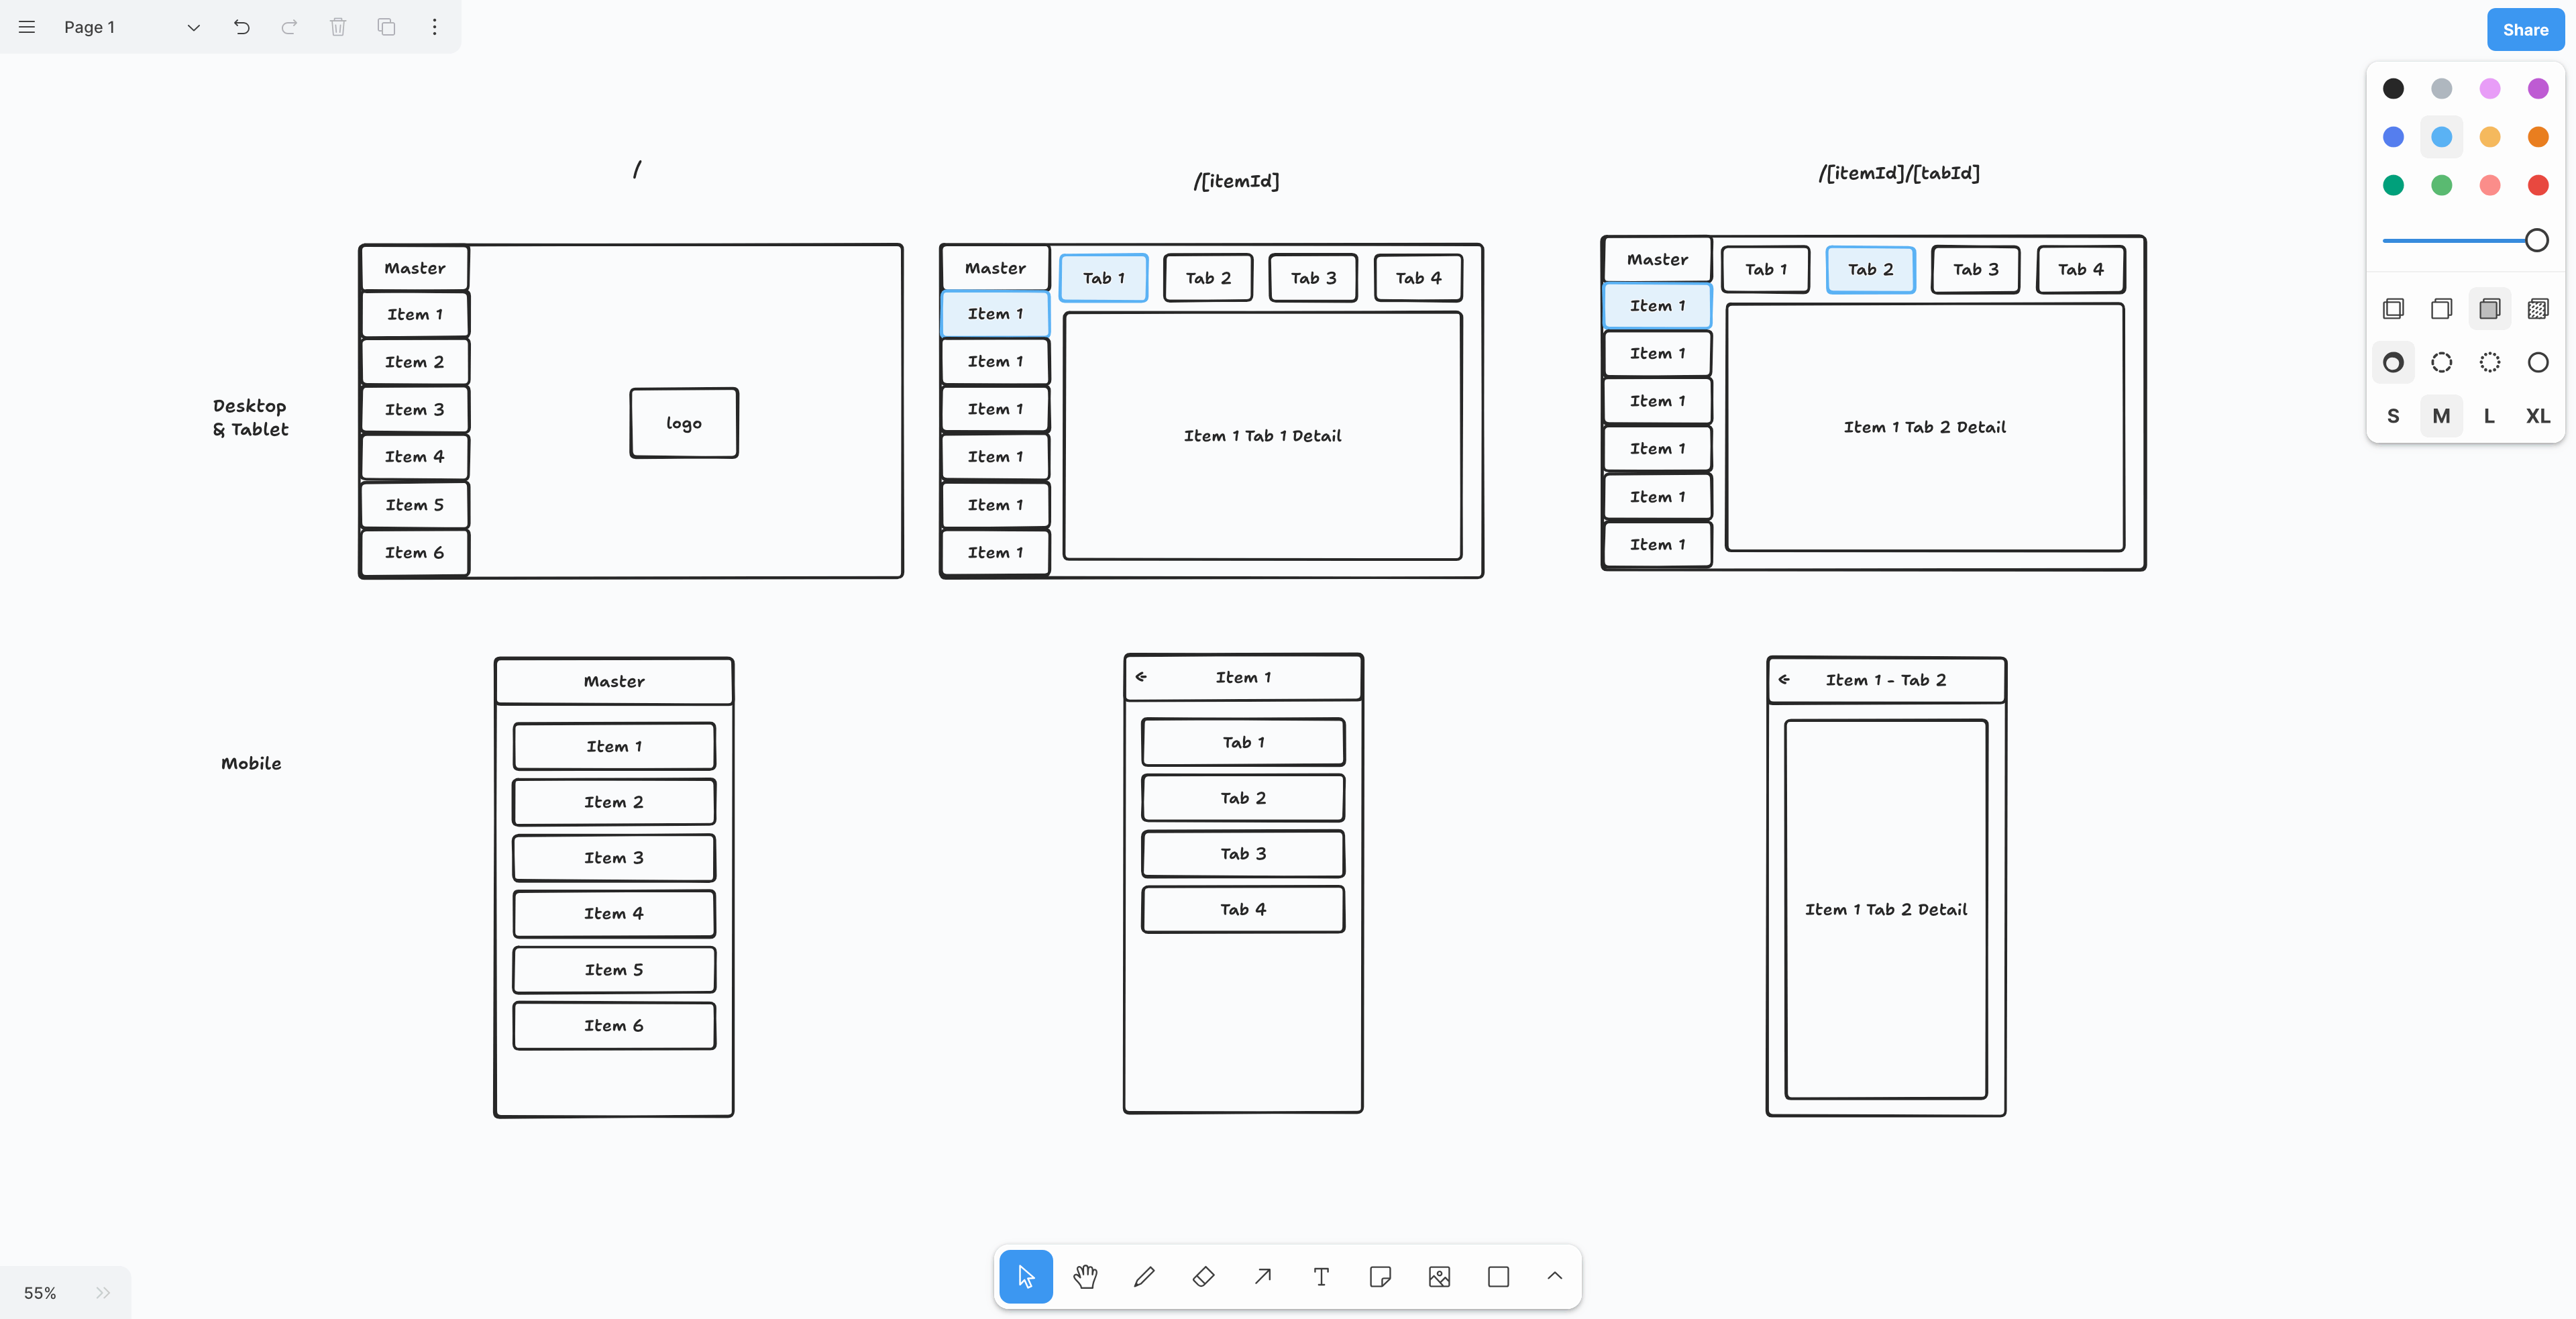The height and width of the screenshot is (1319, 2576).
Task: Select the Rectangle shape tool
Action: [x=1498, y=1276]
